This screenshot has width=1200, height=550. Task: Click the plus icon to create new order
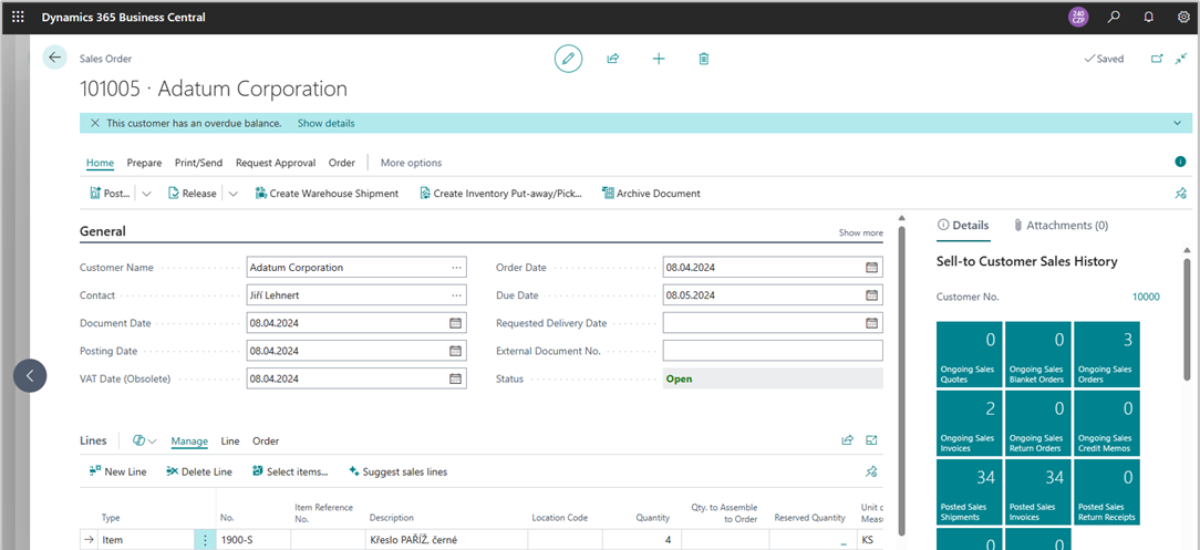(x=658, y=59)
